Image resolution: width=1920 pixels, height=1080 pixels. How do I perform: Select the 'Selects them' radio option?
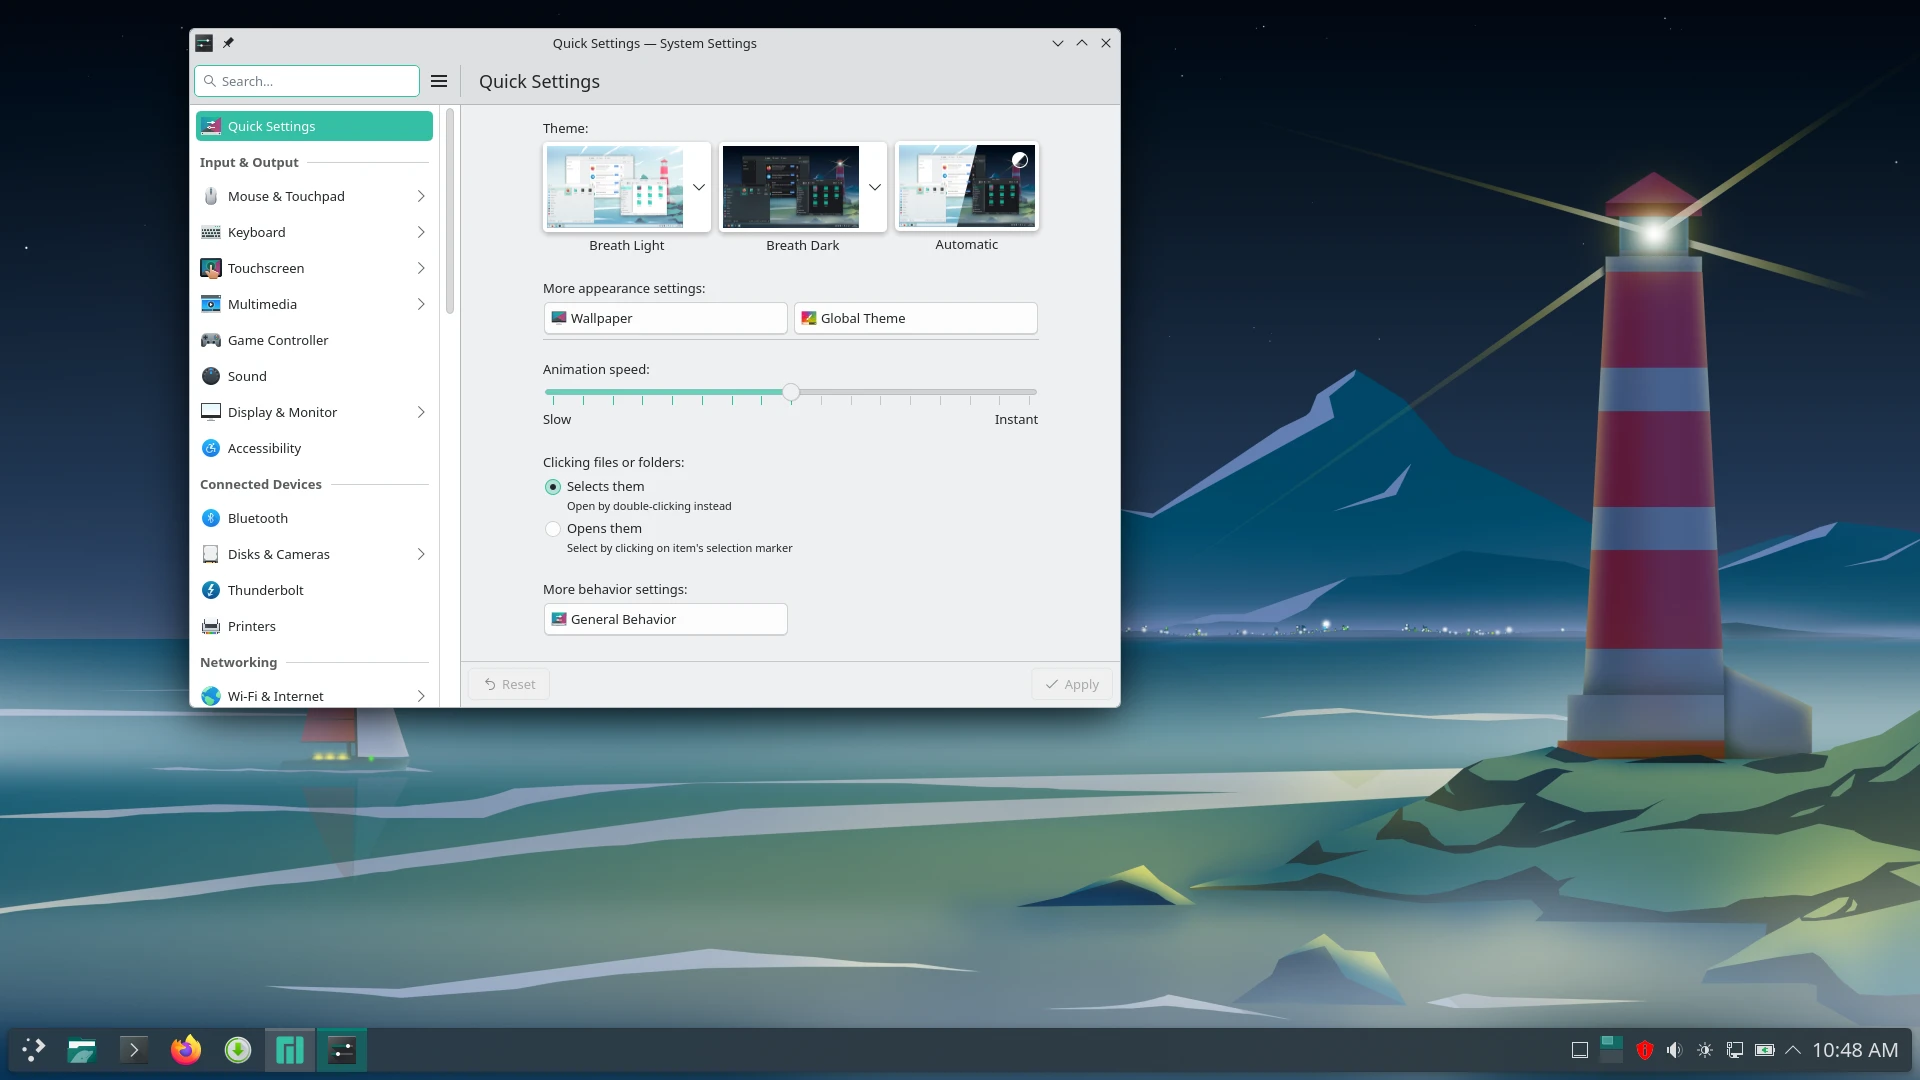coord(553,487)
